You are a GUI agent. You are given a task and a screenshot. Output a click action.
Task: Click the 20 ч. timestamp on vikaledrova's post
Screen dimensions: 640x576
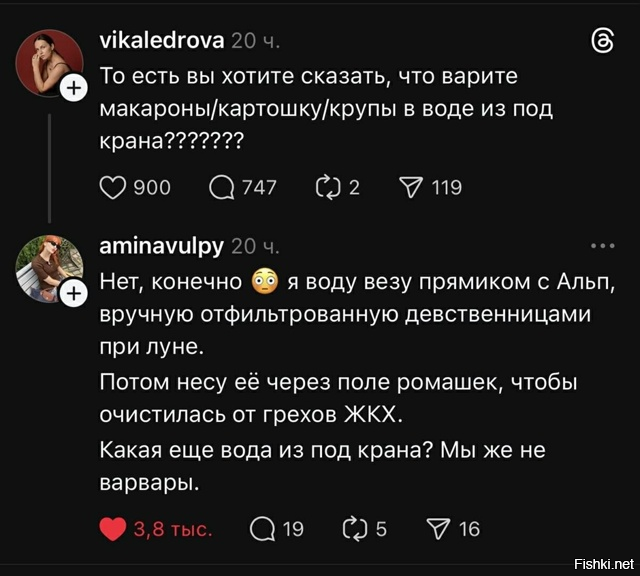pyautogui.click(x=256, y=41)
